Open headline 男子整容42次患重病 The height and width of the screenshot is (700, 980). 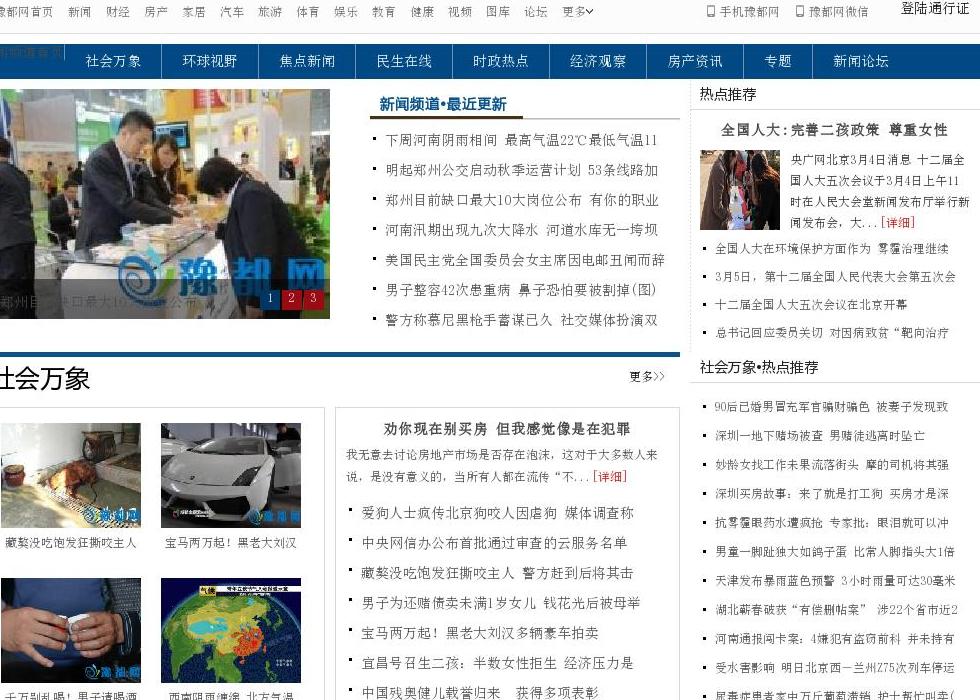[521, 290]
